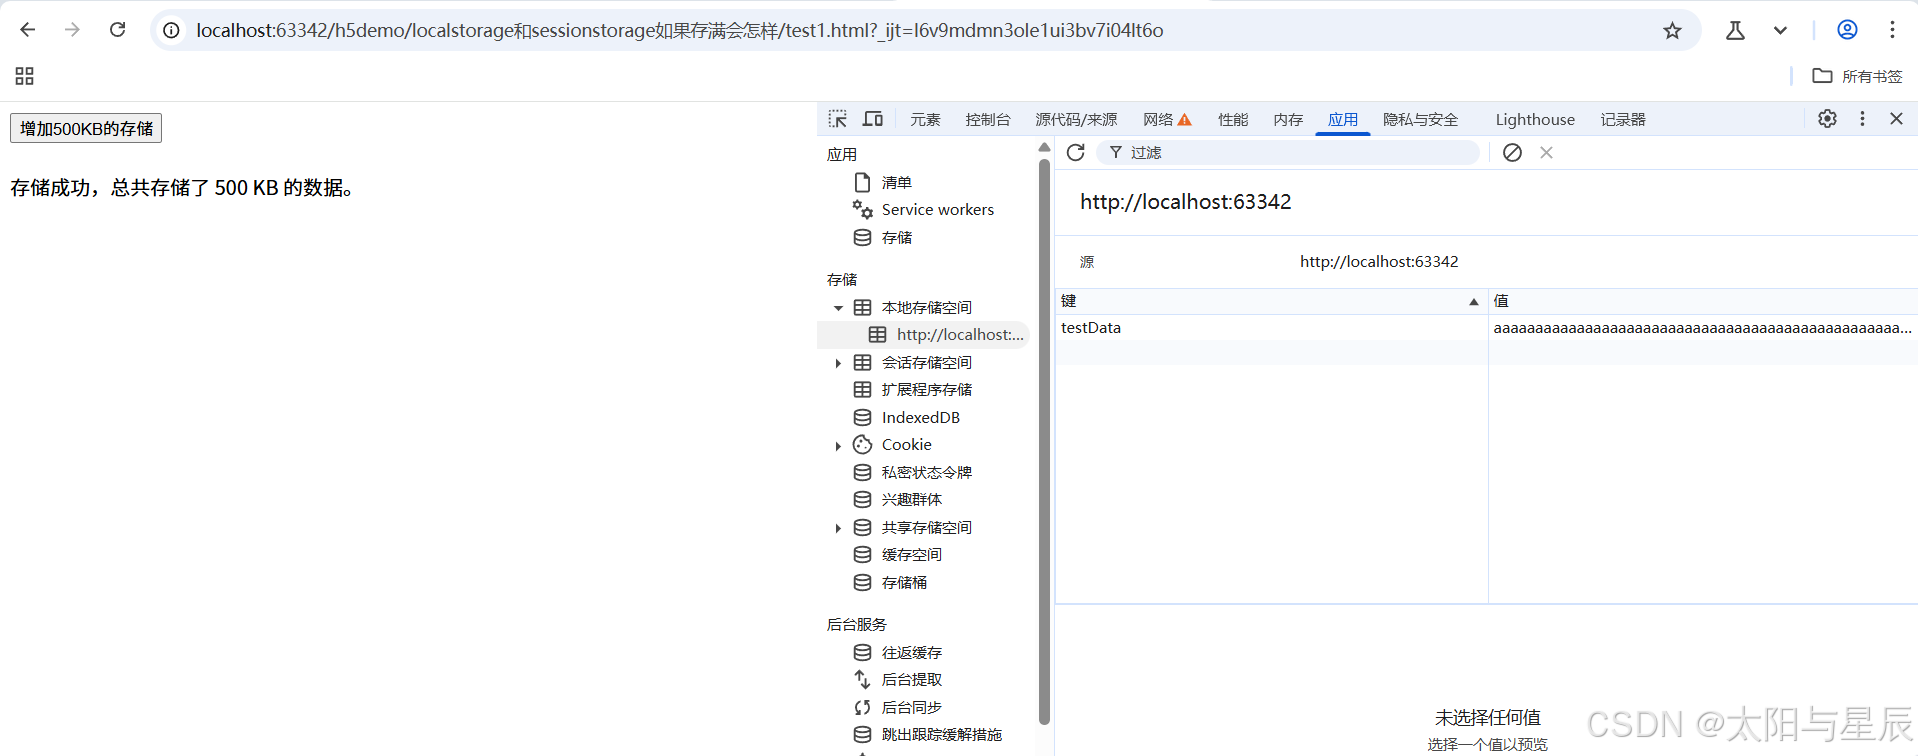Viewport: 1918px width, 756px height.
Task: Open the profile account icon
Action: tap(1847, 30)
